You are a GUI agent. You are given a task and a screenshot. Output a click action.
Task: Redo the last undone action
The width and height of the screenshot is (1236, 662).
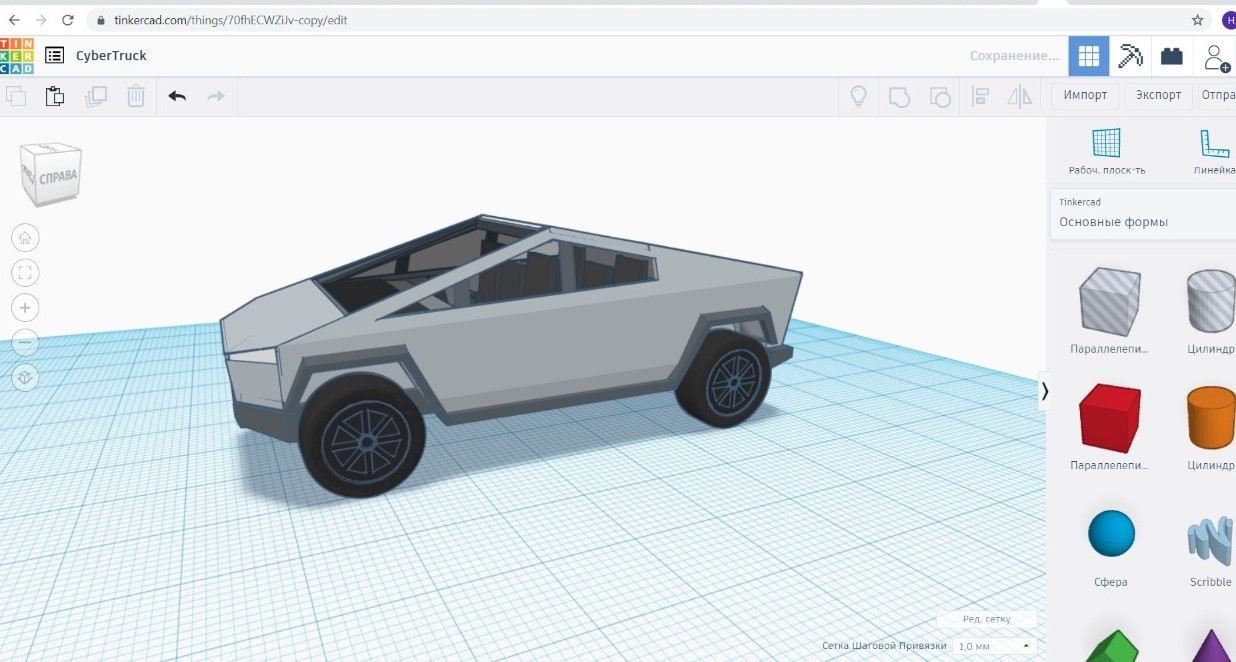point(215,96)
